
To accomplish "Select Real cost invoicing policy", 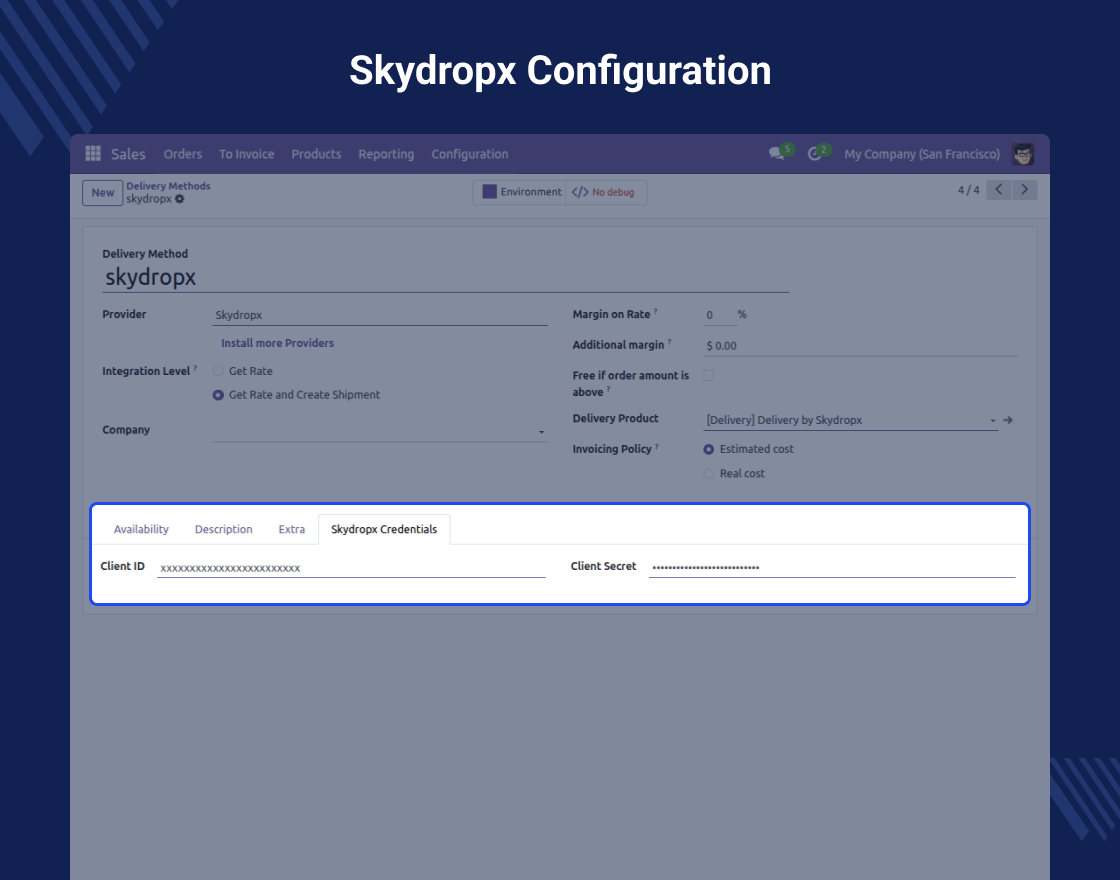I will pos(709,474).
